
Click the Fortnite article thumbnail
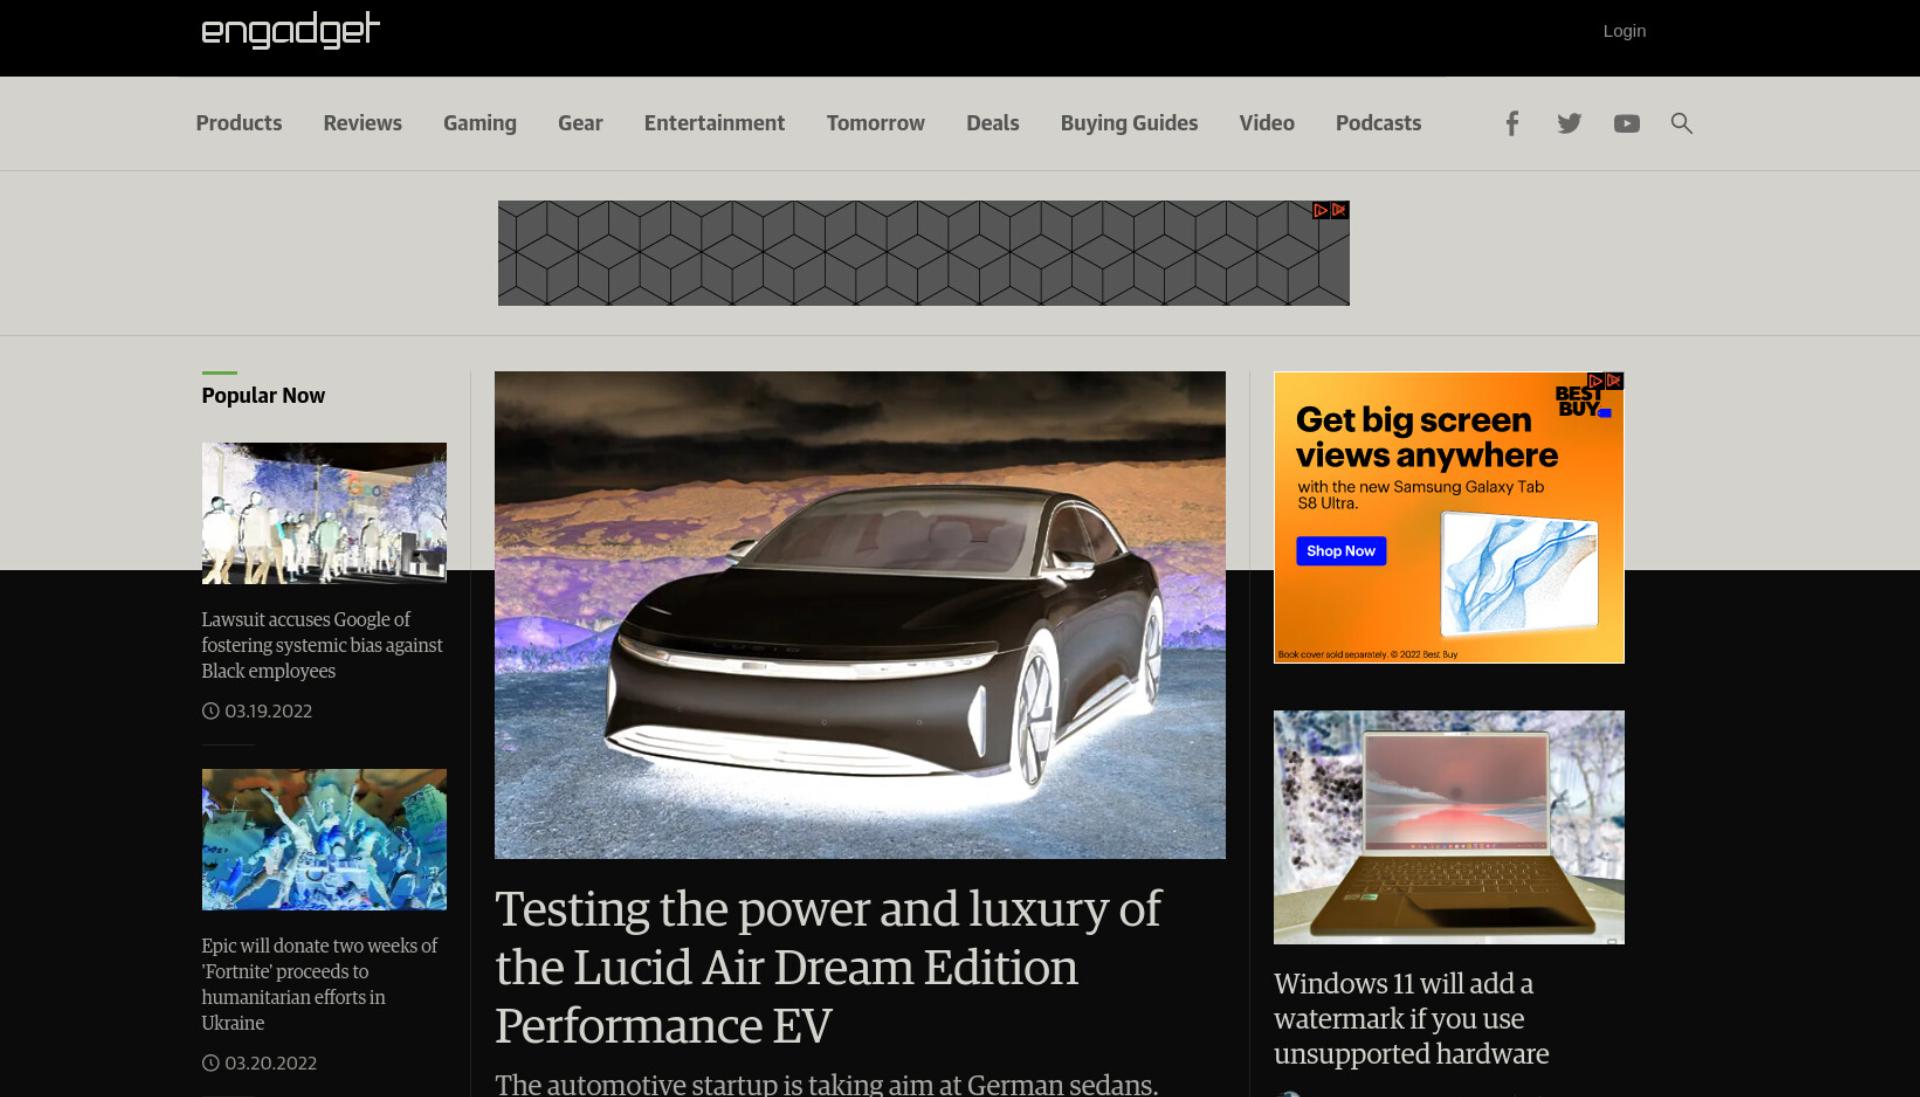click(x=324, y=840)
